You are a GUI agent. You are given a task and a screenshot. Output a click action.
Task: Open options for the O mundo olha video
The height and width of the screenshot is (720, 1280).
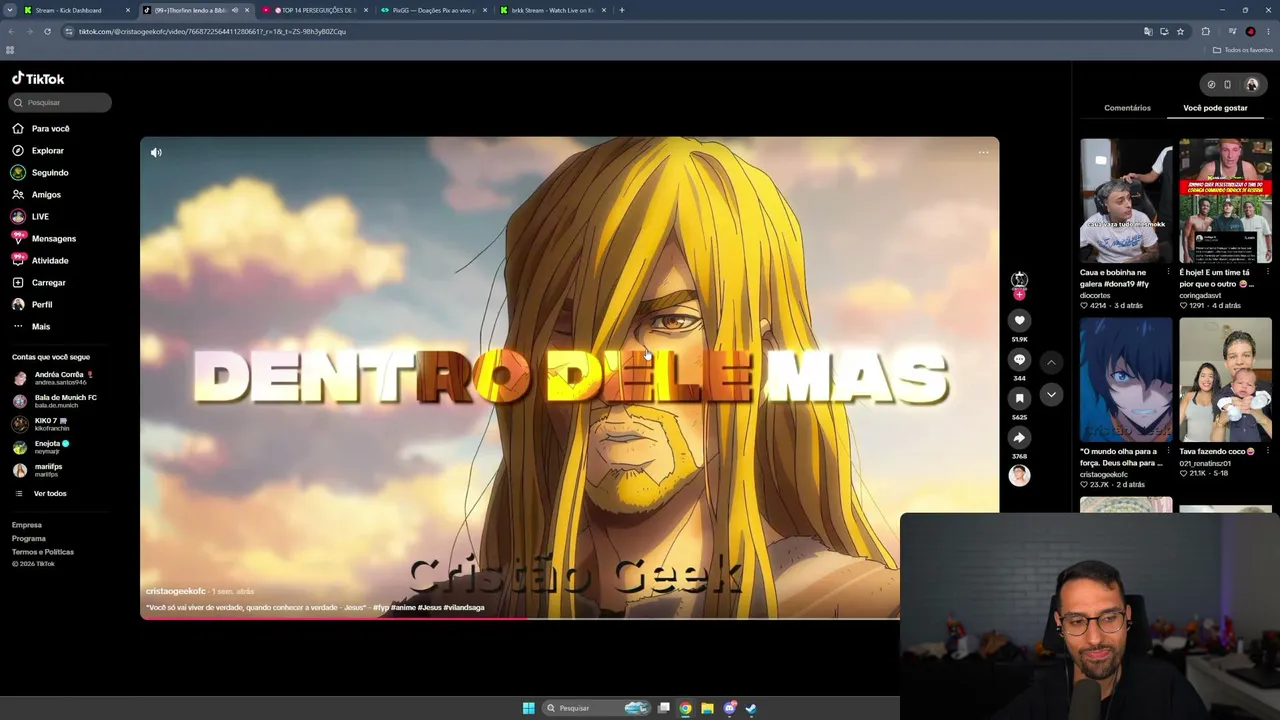click(x=1169, y=451)
